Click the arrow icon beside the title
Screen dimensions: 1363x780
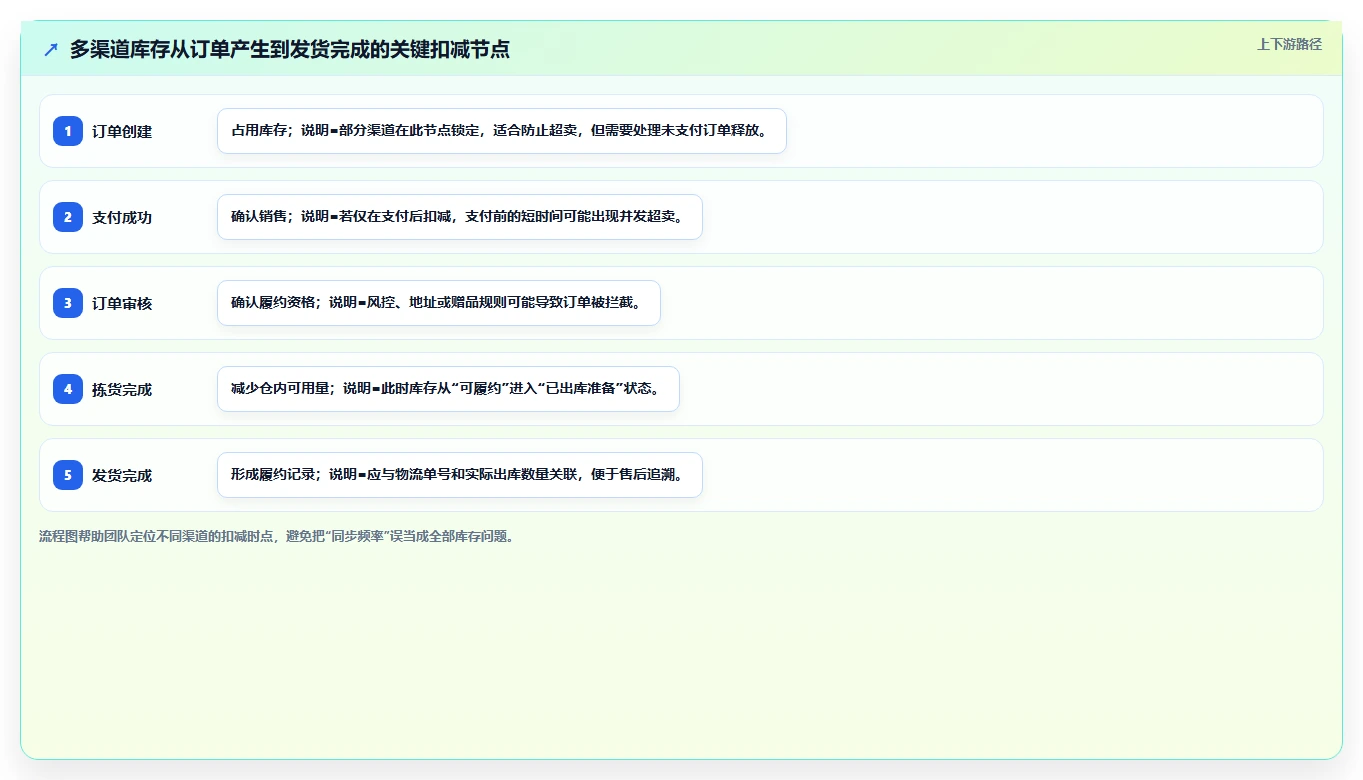tap(51, 49)
